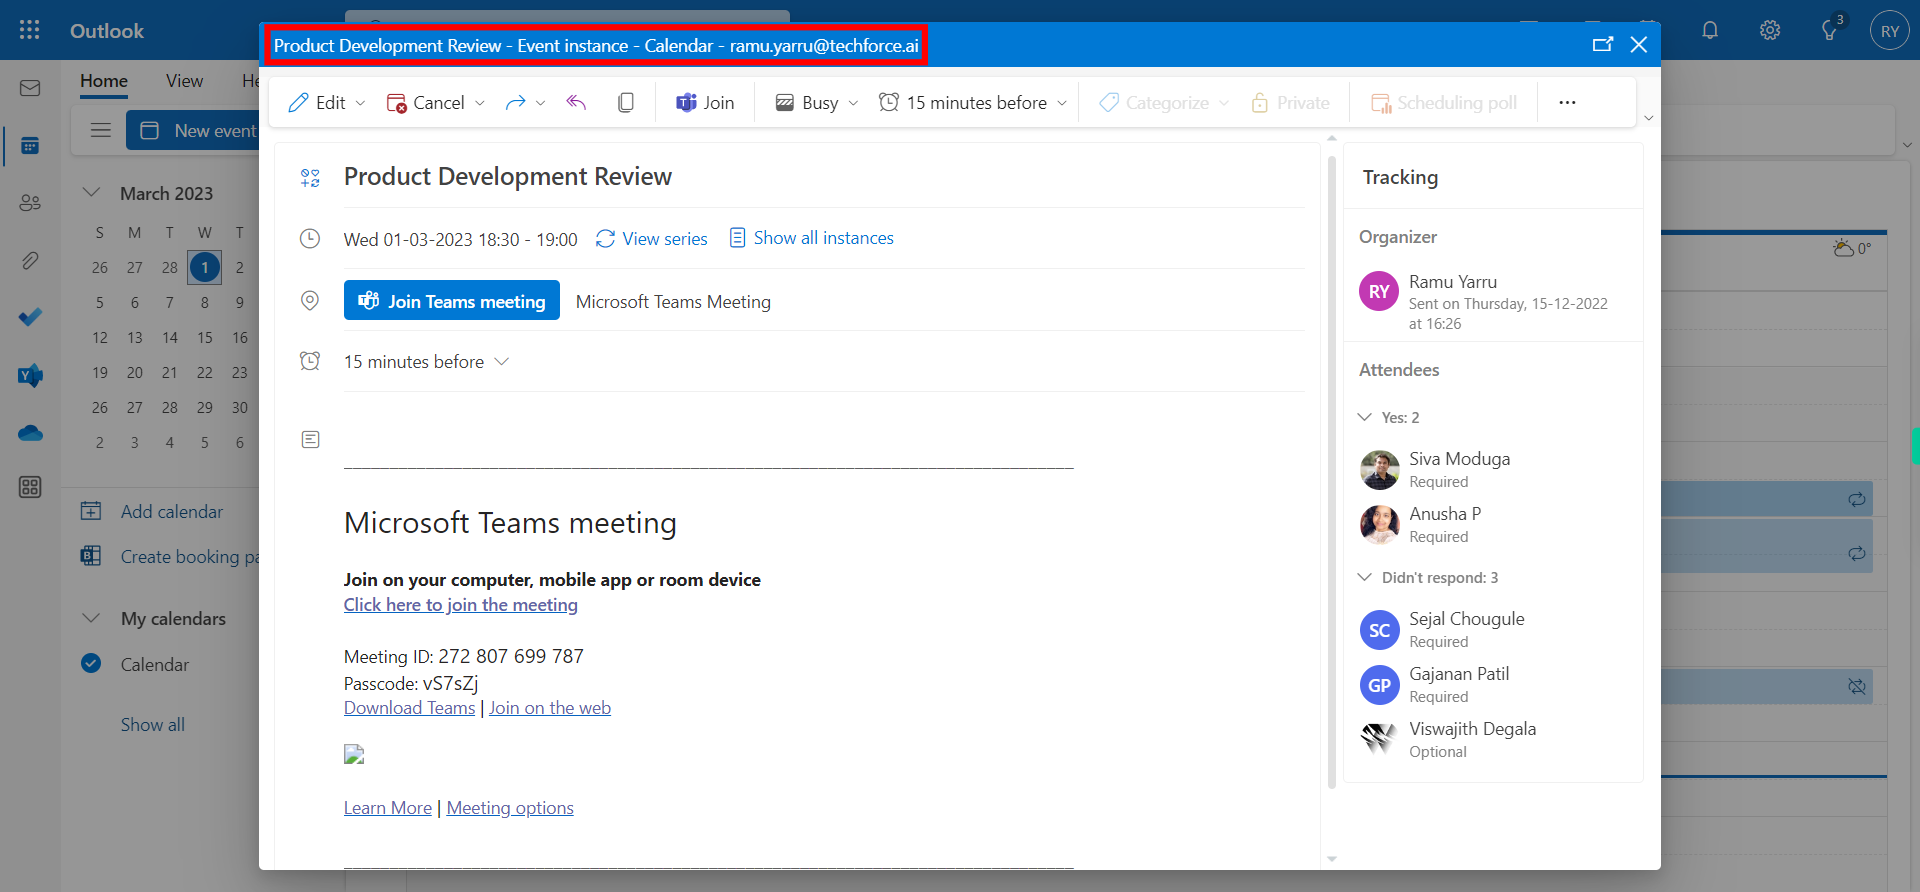Image resolution: width=1920 pixels, height=892 pixels.
Task: Open Edit dropdown arrow
Action: 361,103
